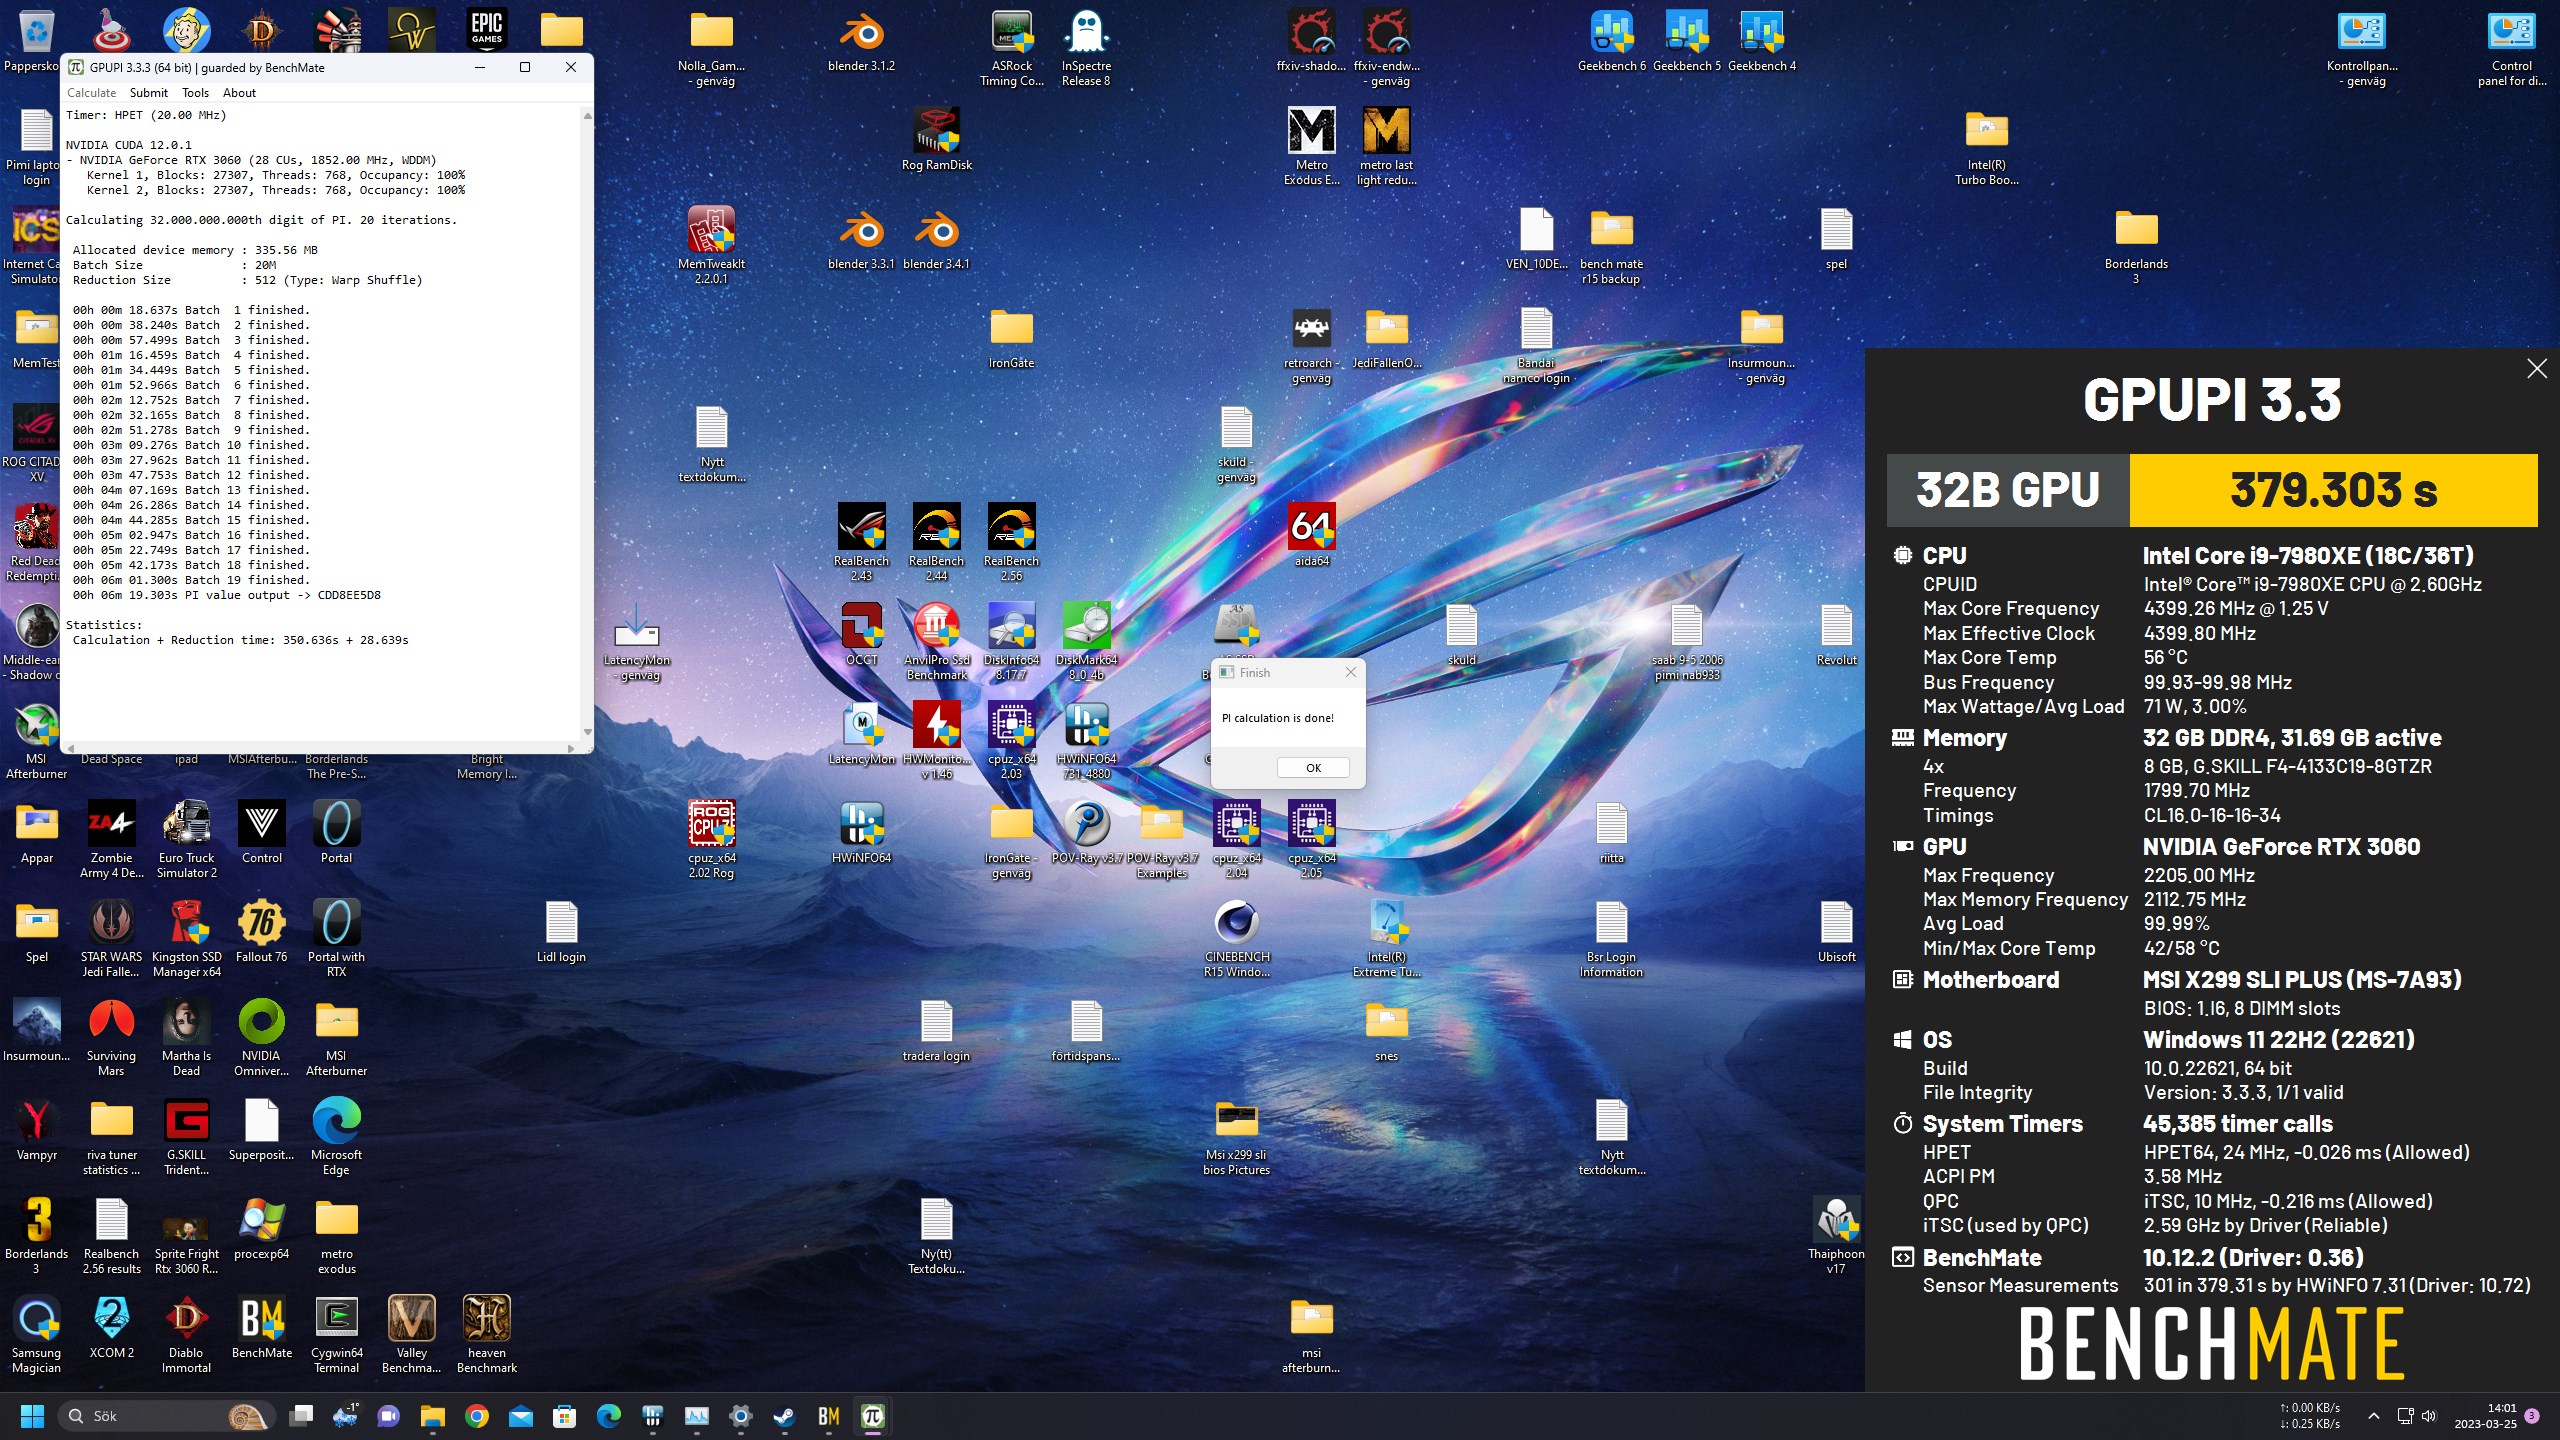Open the bench mate r15 backup folder
This screenshot has width=2560, height=1440.
[x=1611, y=246]
